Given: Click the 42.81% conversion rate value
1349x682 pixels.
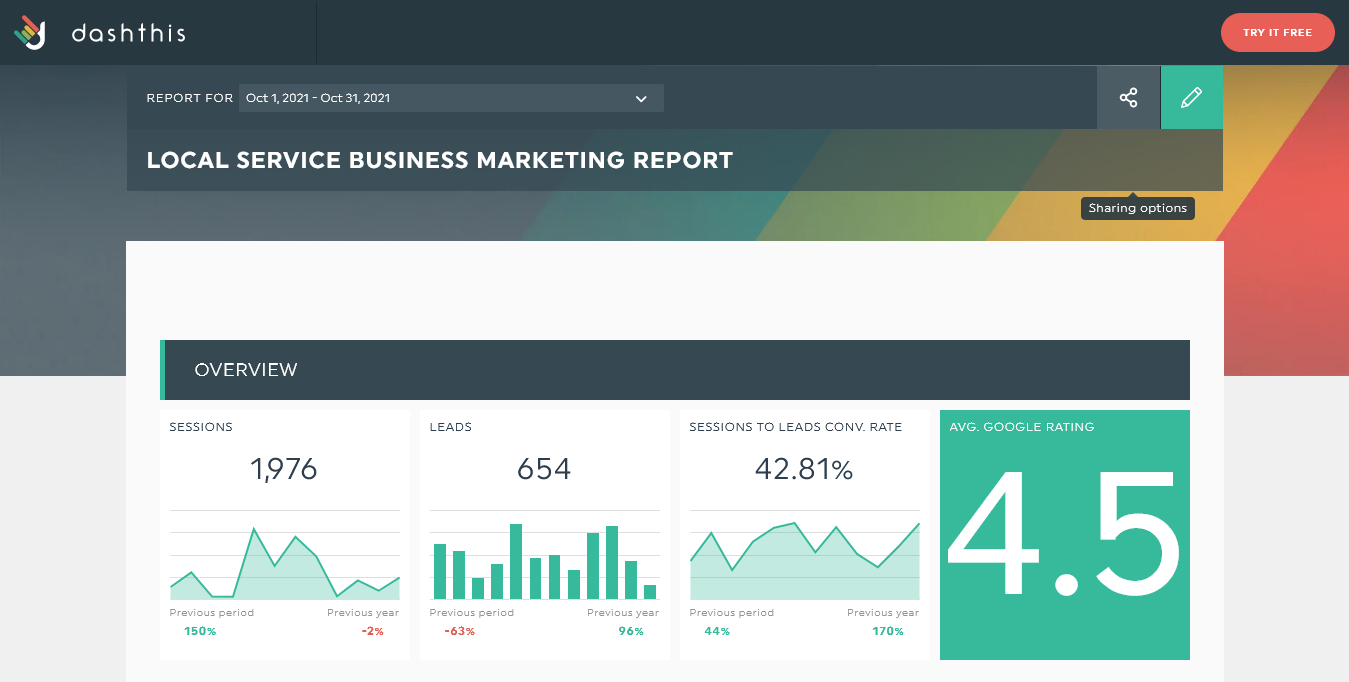Looking at the screenshot, I should click(x=804, y=469).
